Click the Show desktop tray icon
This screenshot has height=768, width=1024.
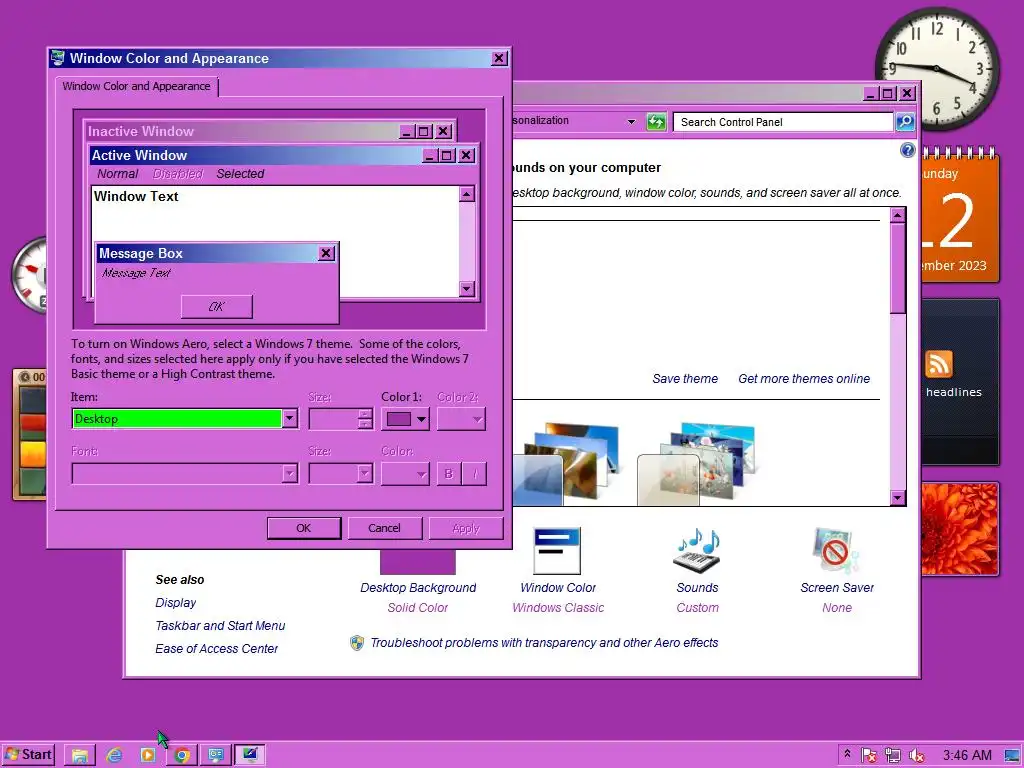point(1012,756)
